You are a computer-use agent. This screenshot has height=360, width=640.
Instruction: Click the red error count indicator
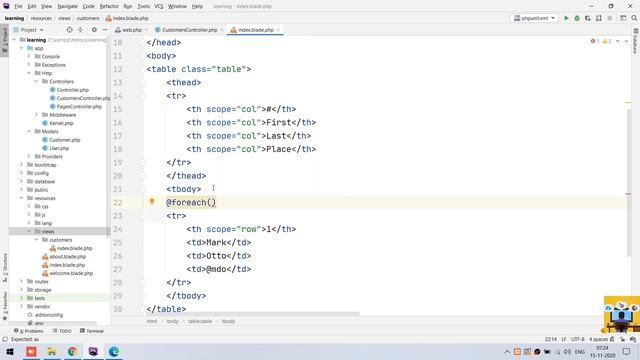point(595,41)
